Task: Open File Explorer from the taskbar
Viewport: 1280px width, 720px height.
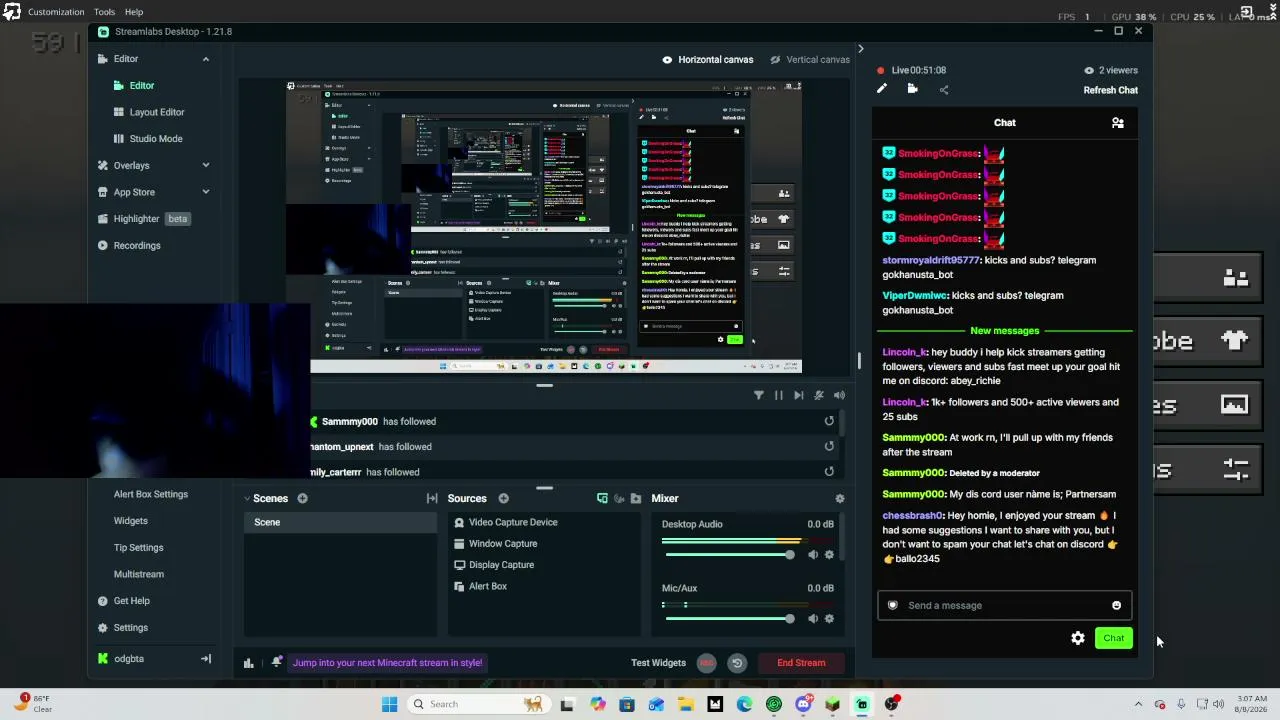Action: click(x=685, y=704)
